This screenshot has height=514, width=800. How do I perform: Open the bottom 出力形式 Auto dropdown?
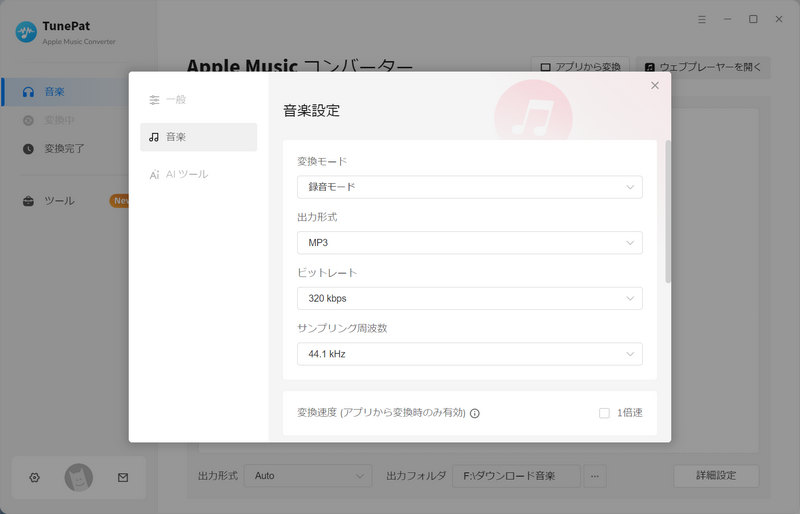coord(308,476)
